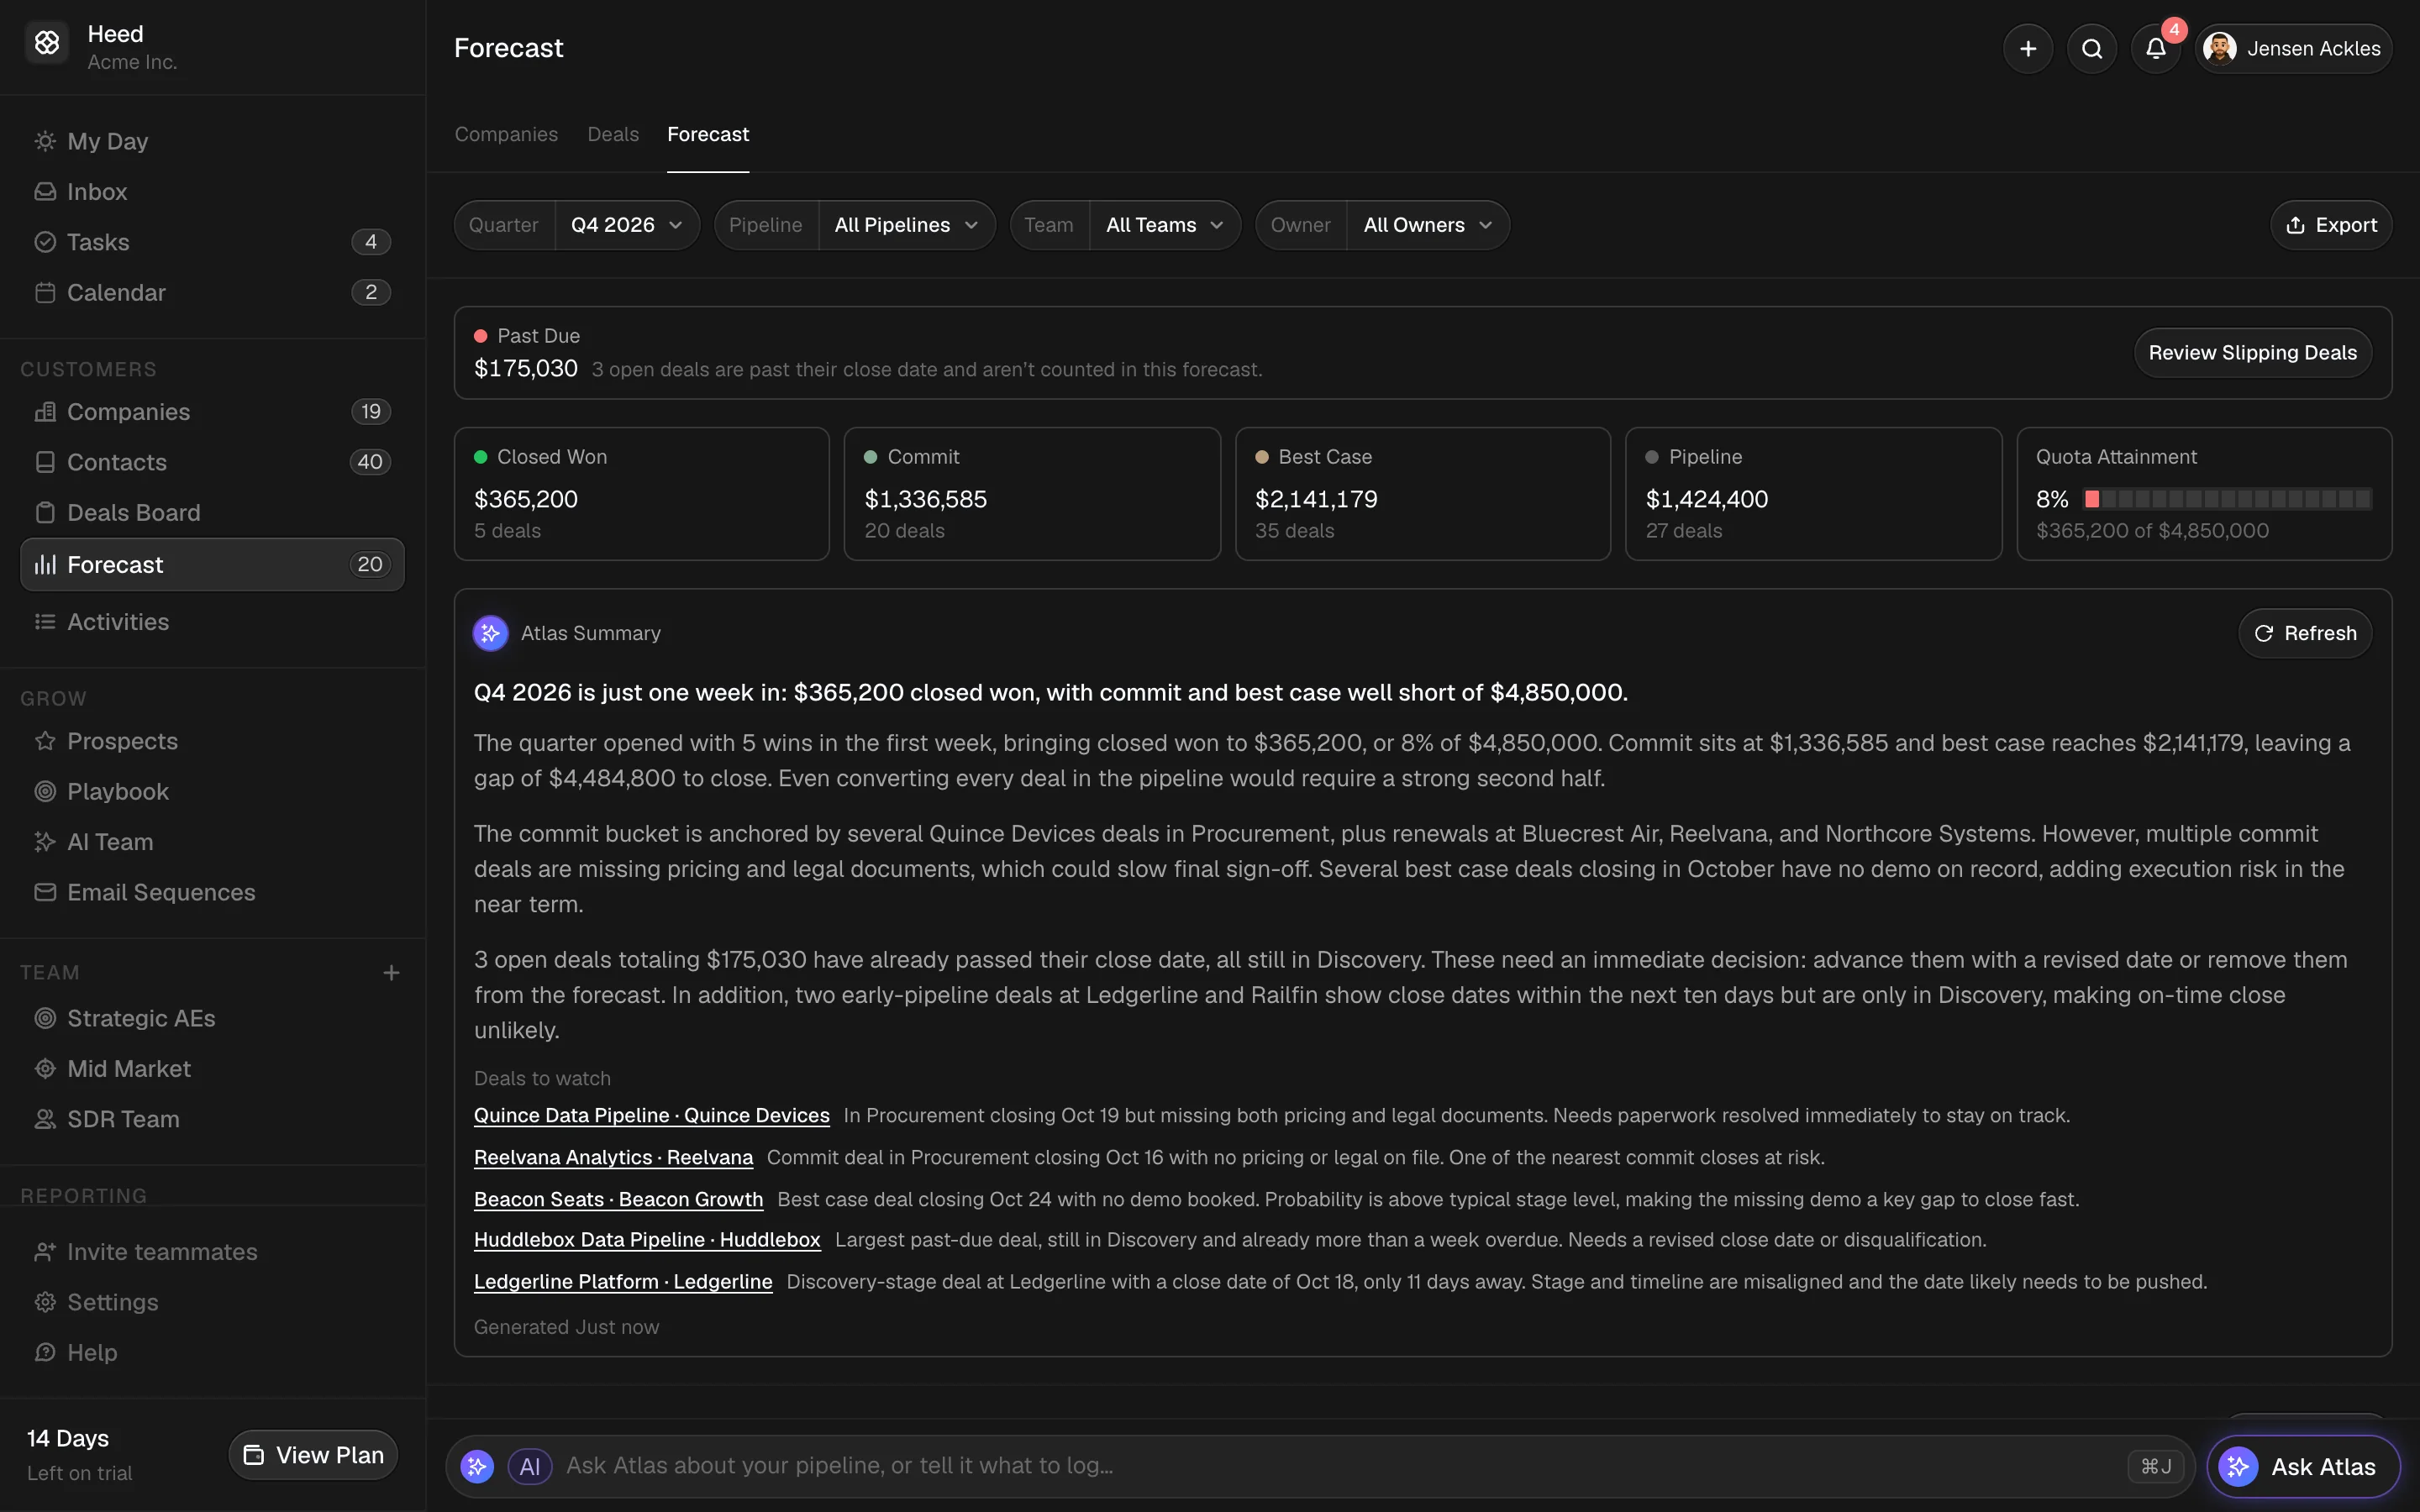Open Contacts in the sidebar
The image size is (2420, 1512).
coord(212,462)
